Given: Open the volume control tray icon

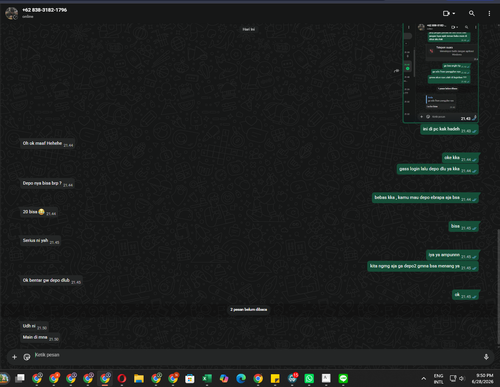Looking at the screenshot, I should click(462, 378).
